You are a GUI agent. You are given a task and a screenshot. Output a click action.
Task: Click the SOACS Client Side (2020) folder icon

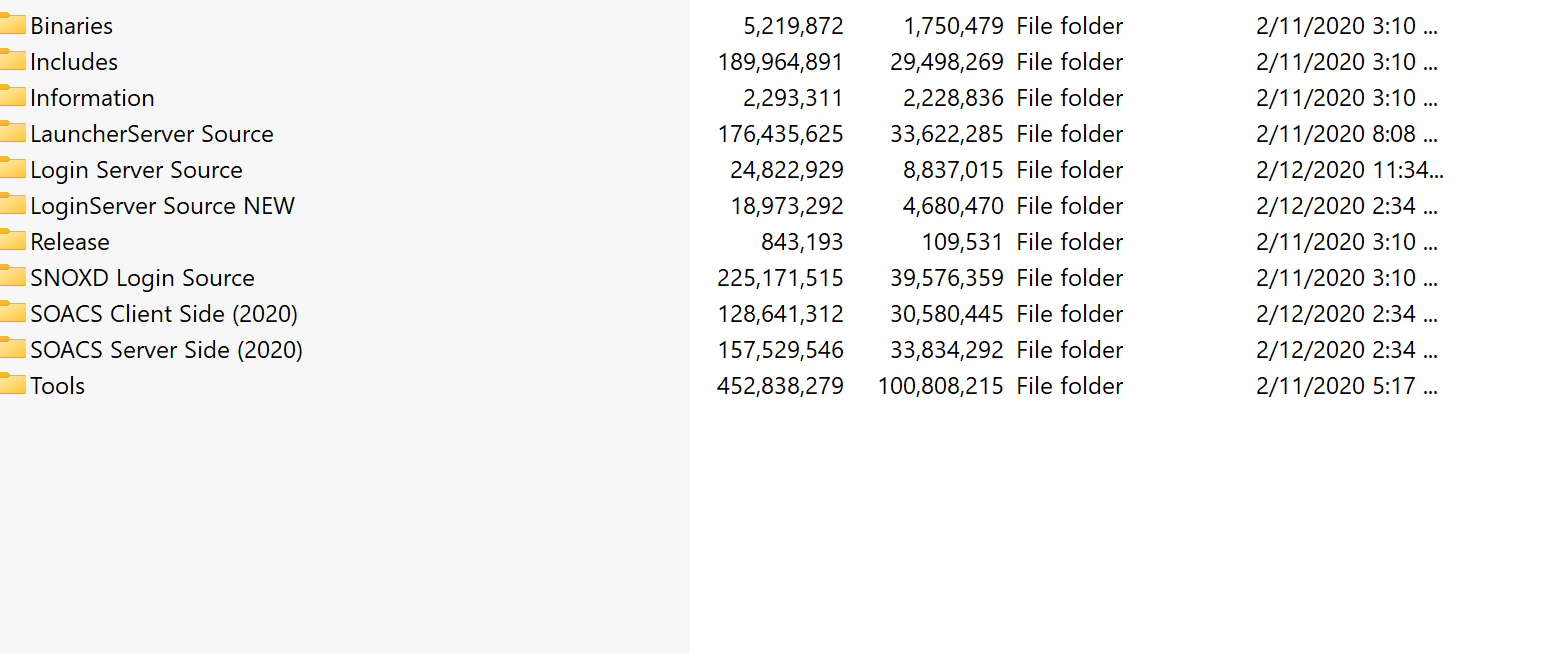coord(12,314)
